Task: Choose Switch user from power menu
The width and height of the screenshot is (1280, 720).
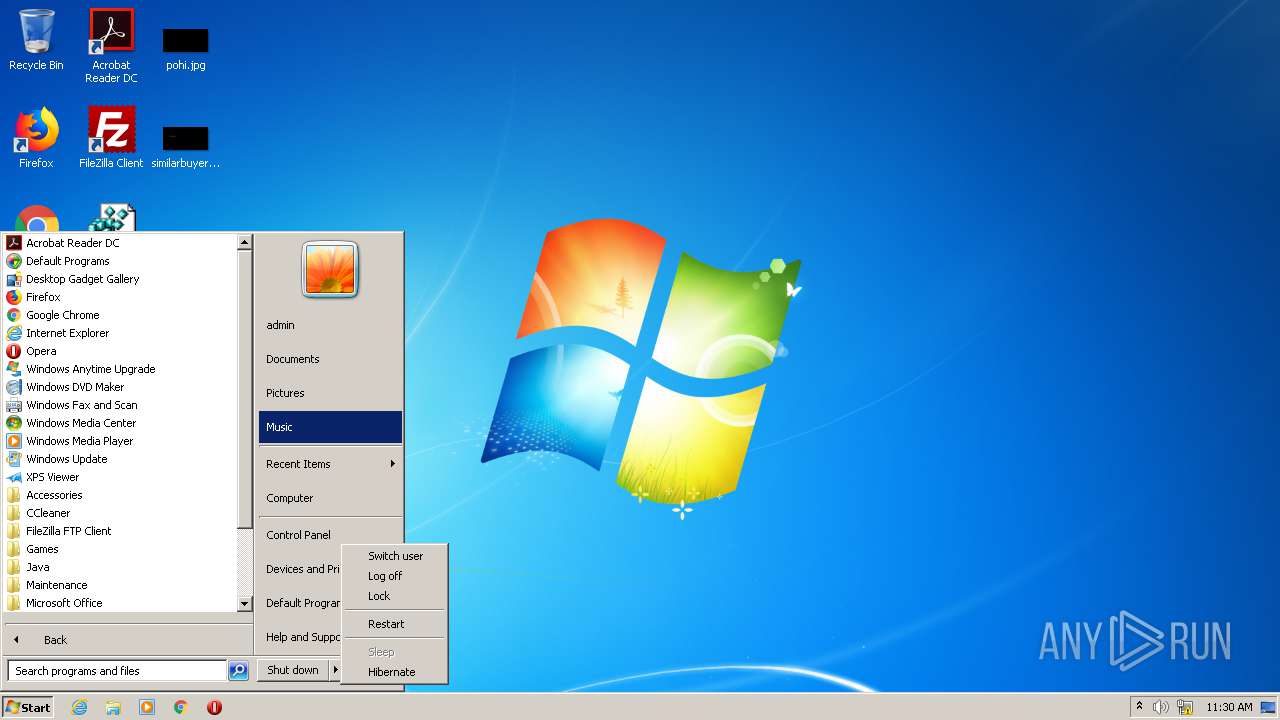Action: coord(394,556)
